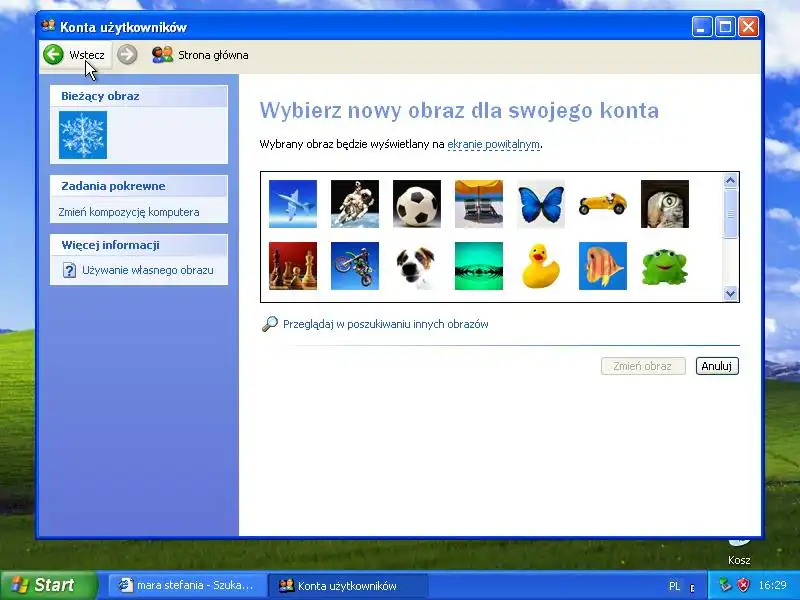Screen dimensions: 800x600
Task: Switch to mara stefania taskbar window
Action: (x=187, y=585)
